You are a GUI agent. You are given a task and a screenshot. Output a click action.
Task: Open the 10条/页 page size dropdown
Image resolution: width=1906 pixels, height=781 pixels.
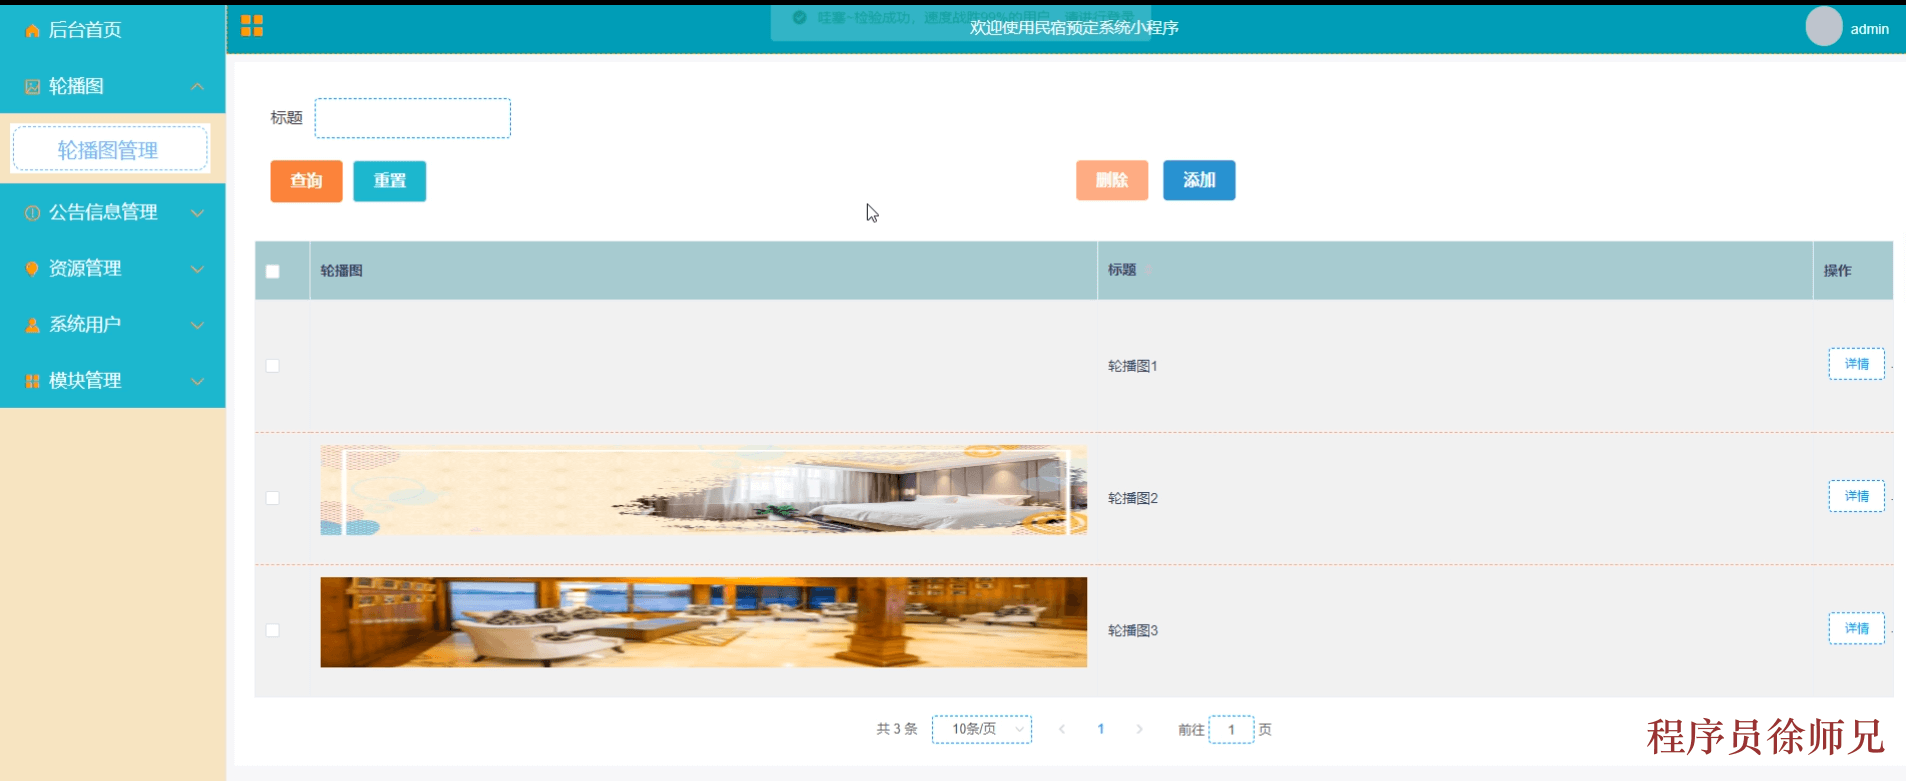[x=981, y=729]
